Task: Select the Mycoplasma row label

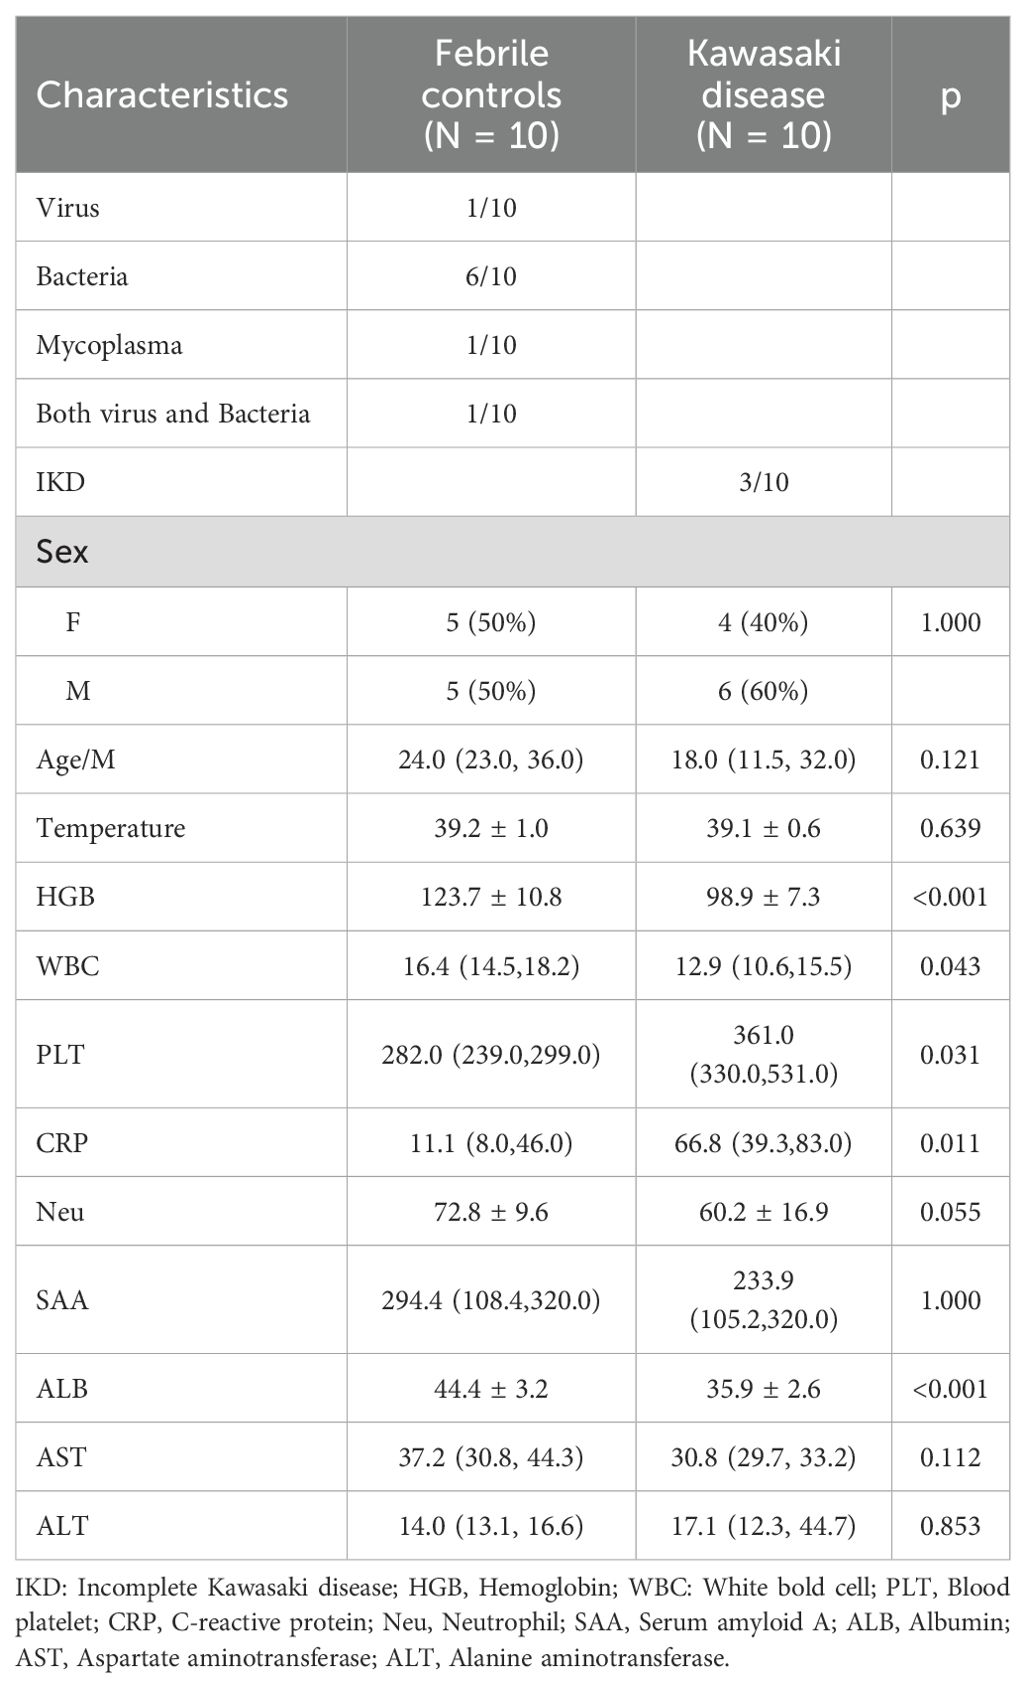Action: 109,345
